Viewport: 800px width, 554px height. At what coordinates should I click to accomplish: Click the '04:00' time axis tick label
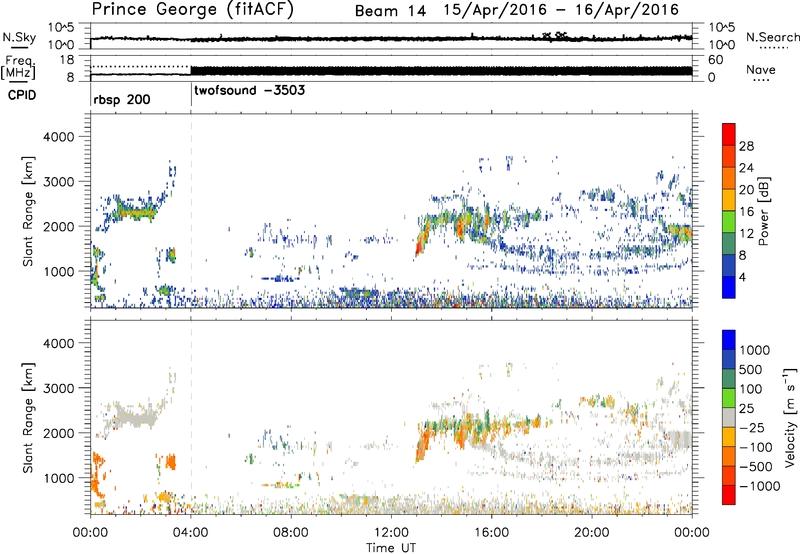(x=190, y=533)
